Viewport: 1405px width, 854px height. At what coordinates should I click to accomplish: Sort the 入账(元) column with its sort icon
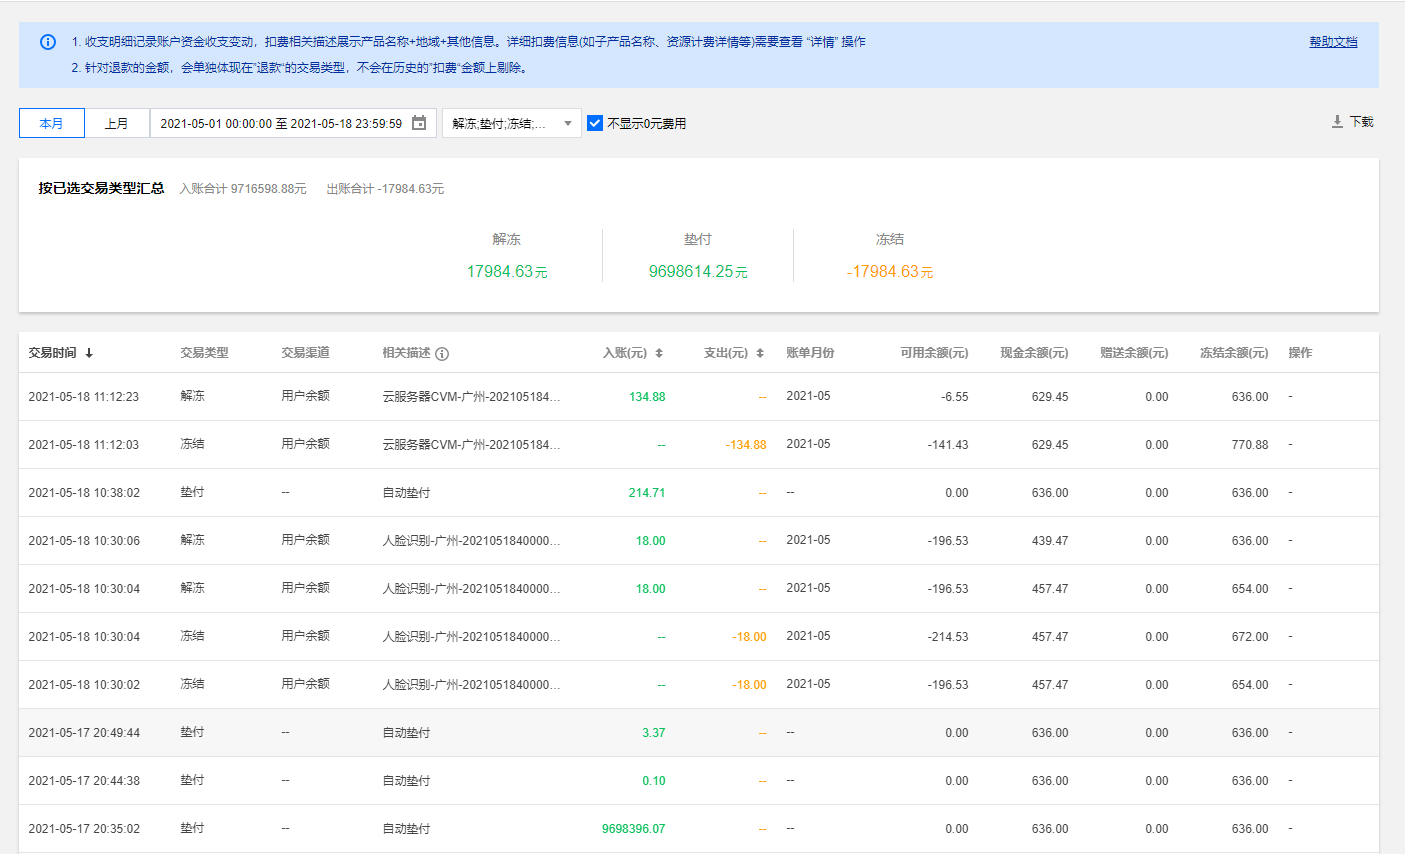659,353
